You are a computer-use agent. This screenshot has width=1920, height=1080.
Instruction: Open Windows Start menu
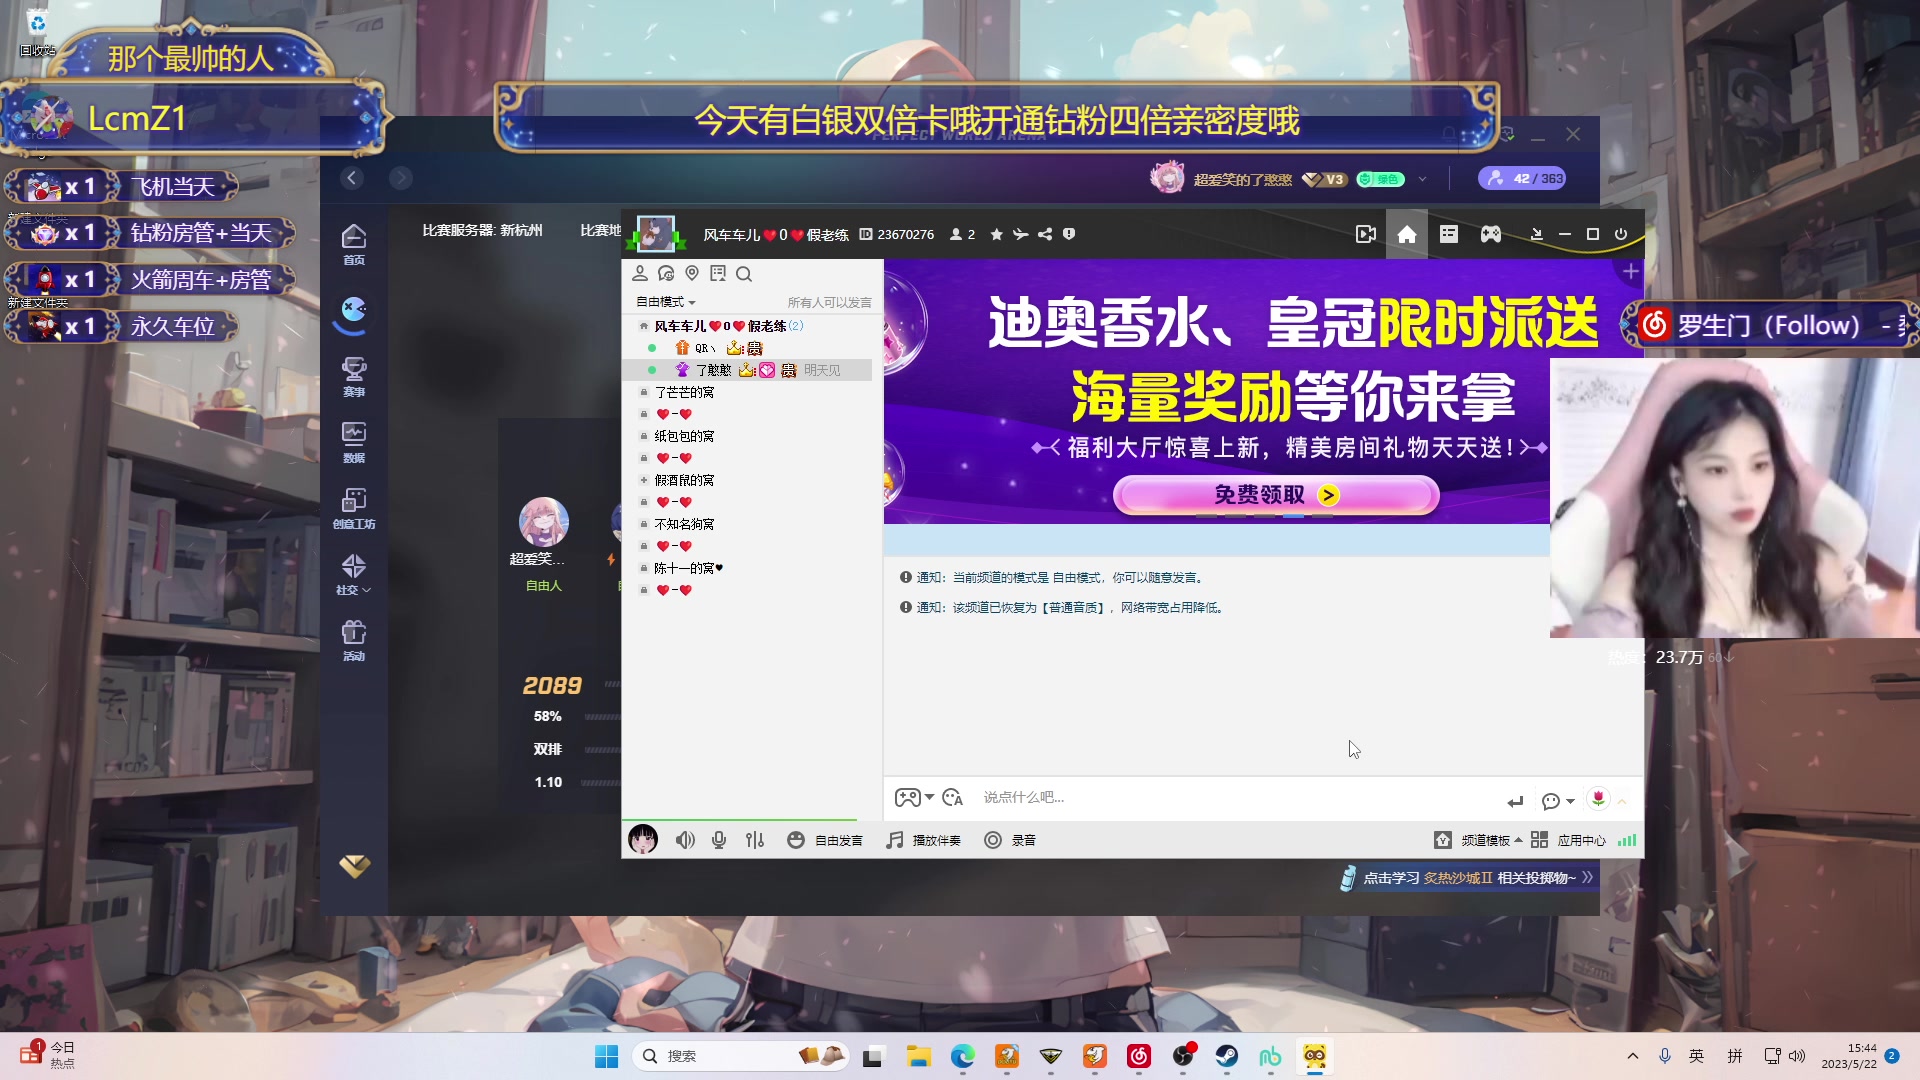606,1056
